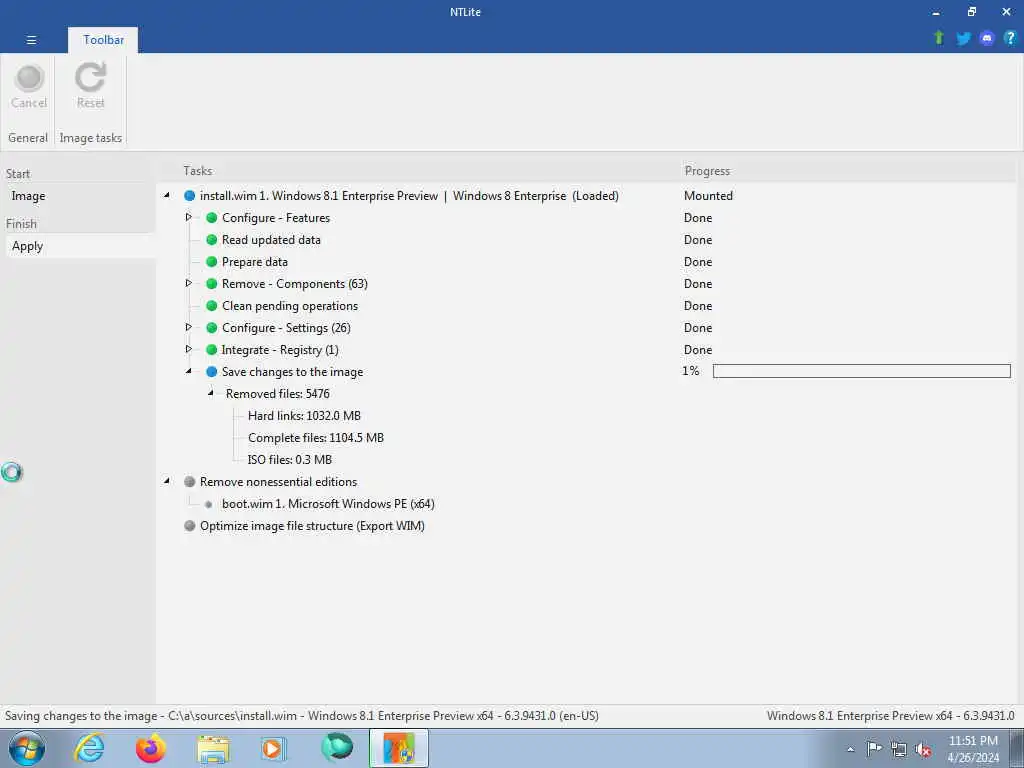This screenshot has height=768, width=1024.
Task: Click green status dot of Read updated data
Action: pyautogui.click(x=212, y=240)
